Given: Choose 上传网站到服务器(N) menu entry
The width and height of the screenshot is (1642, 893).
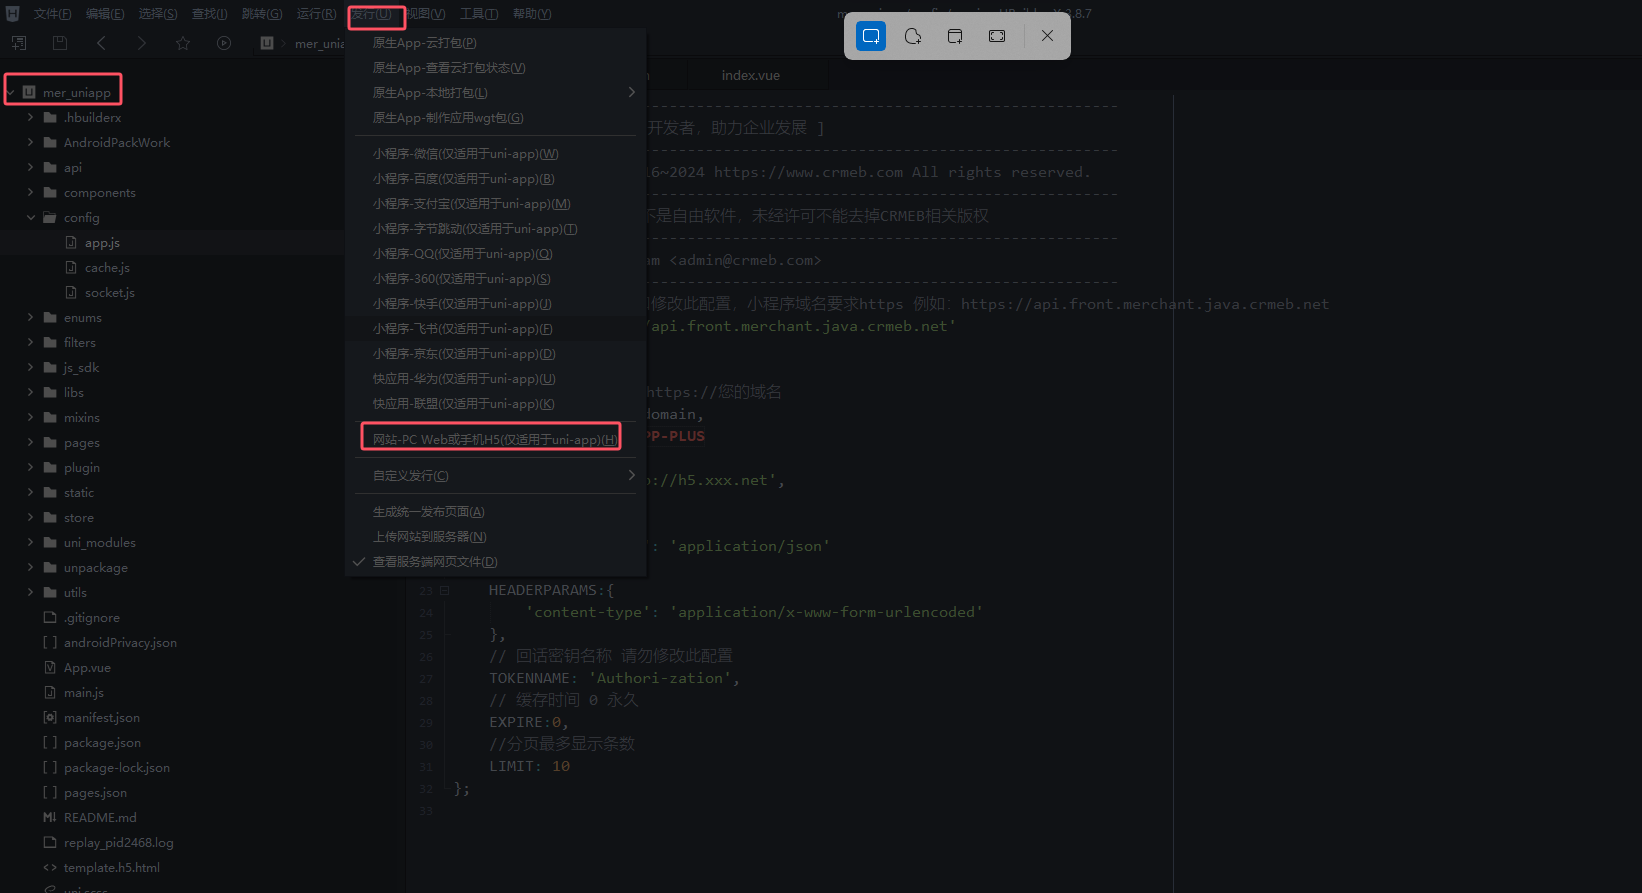Looking at the screenshot, I should tap(430, 537).
